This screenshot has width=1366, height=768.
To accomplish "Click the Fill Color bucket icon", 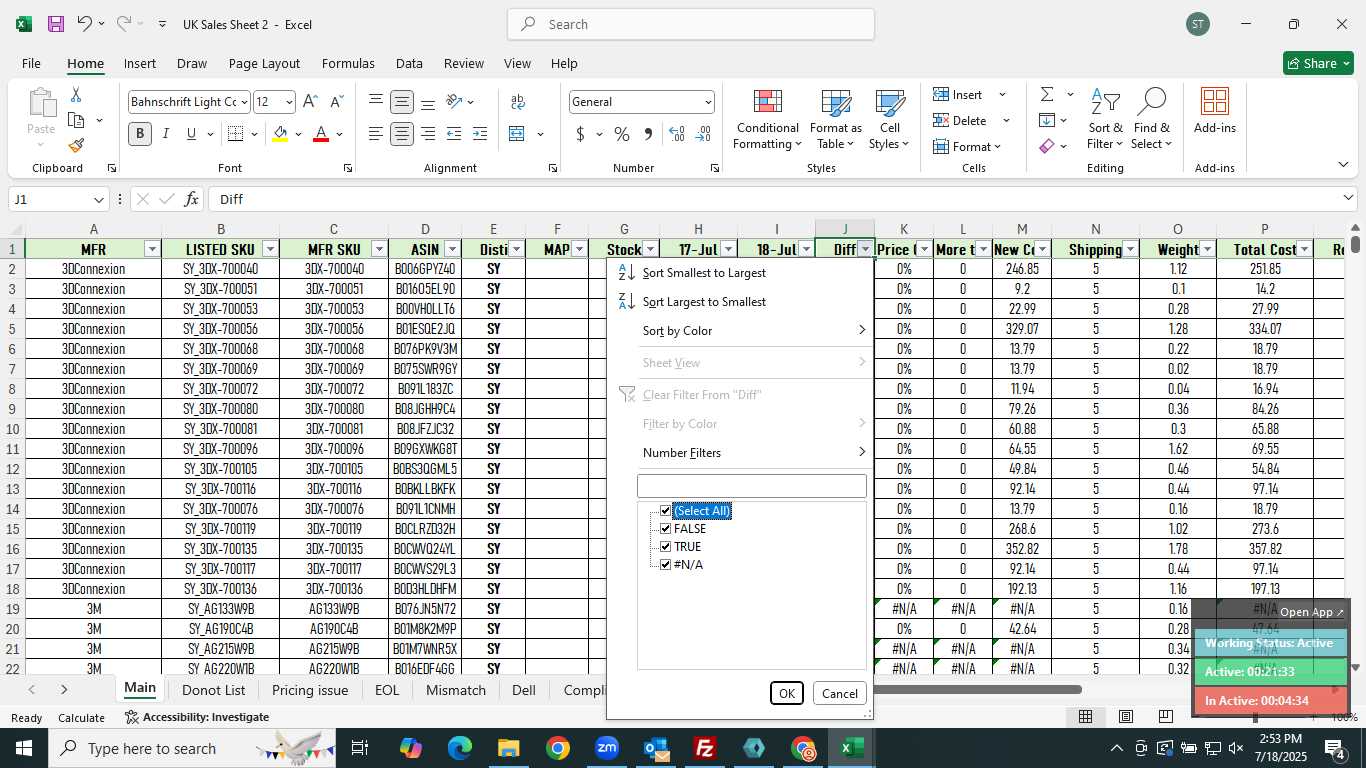I will (281, 134).
